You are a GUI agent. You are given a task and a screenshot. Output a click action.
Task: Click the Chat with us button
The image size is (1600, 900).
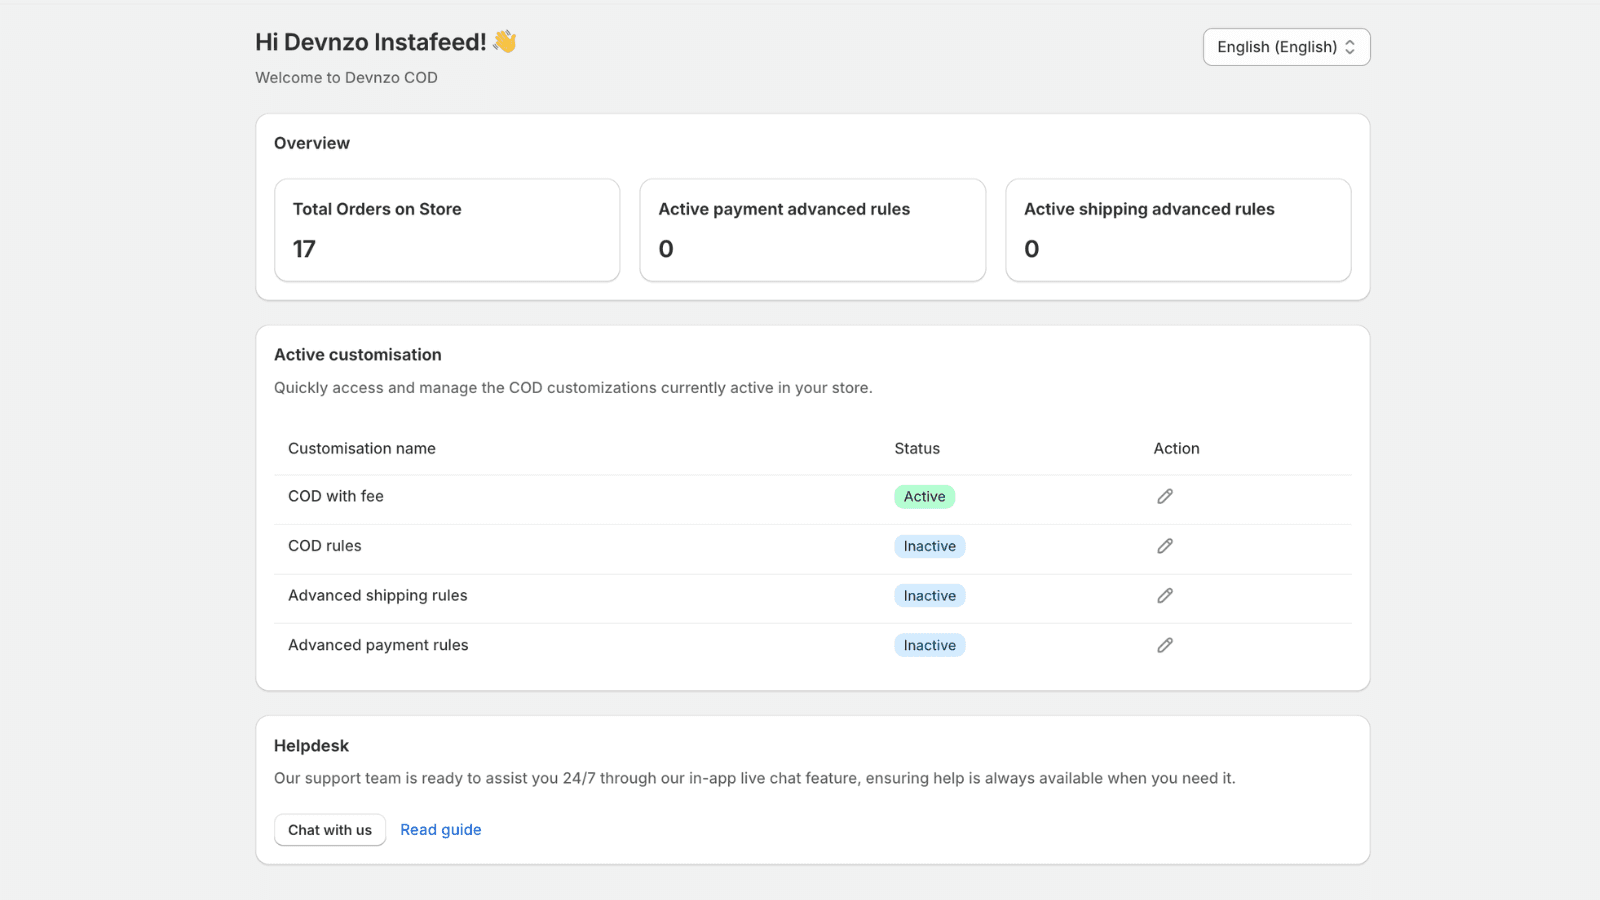(330, 830)
